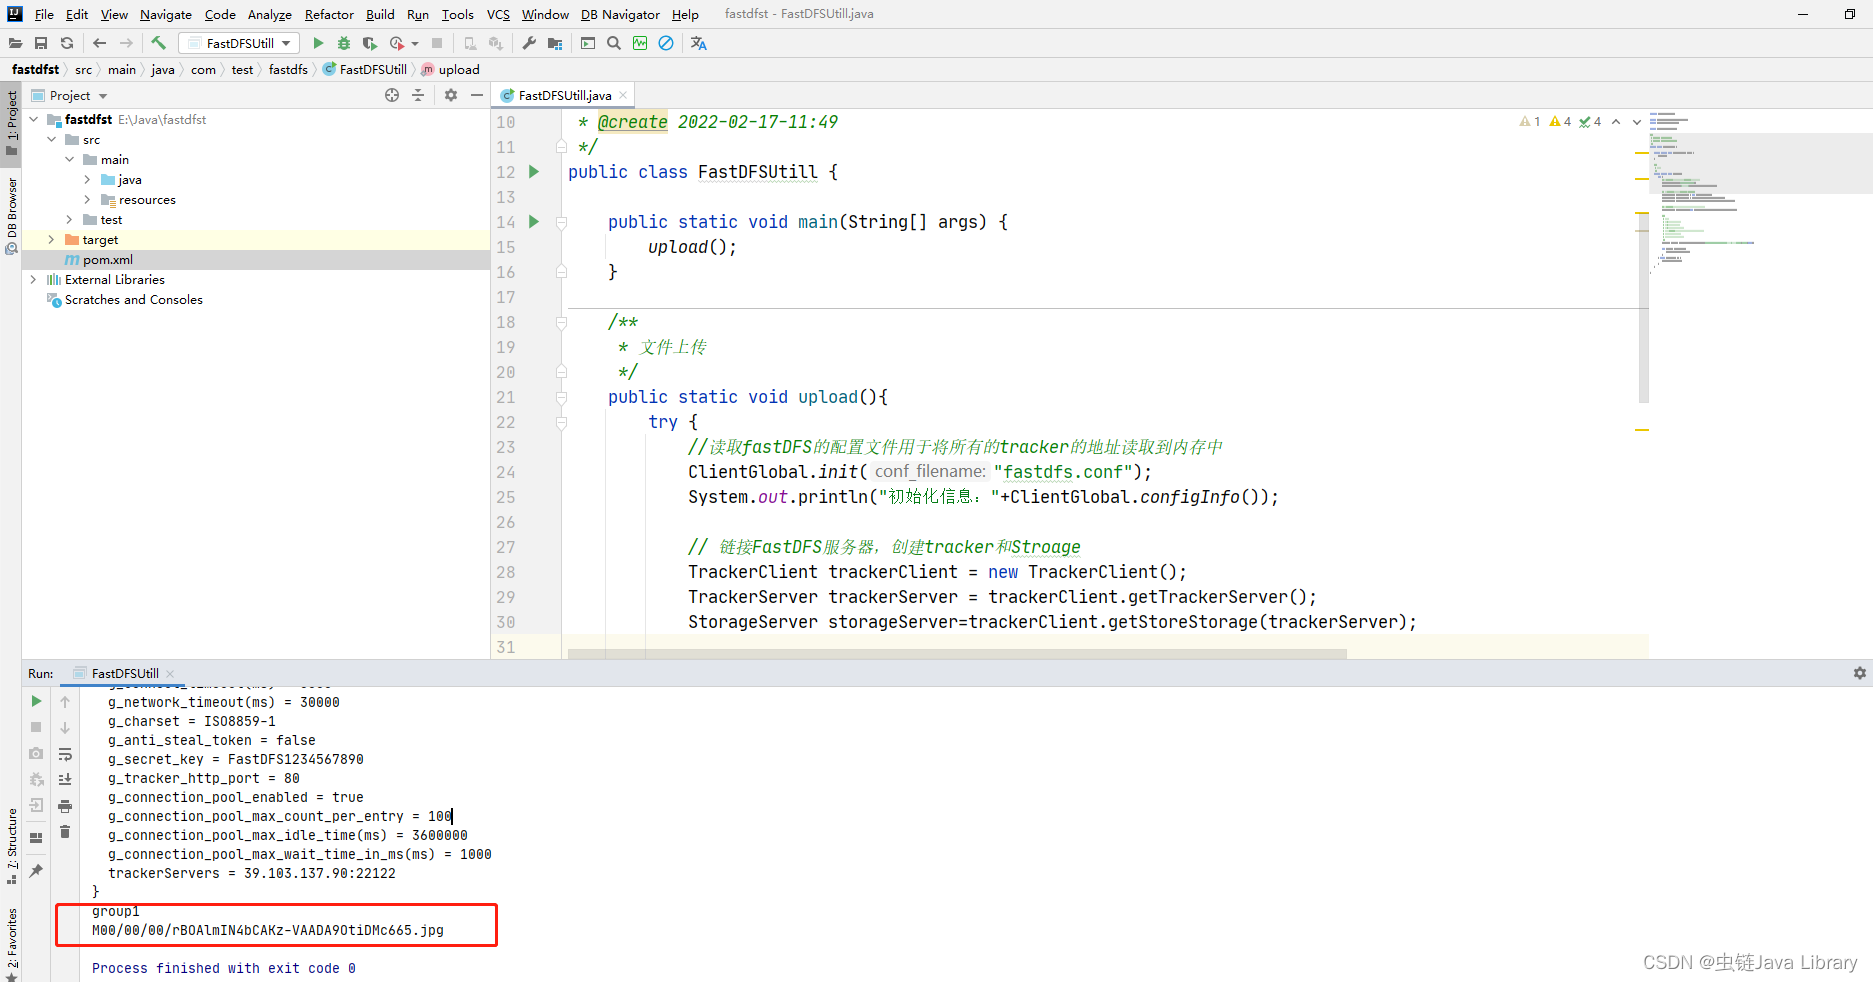Screen dimensions: 1873x982
Task: Expand the External Libraries node
Action: click(33, 280)
